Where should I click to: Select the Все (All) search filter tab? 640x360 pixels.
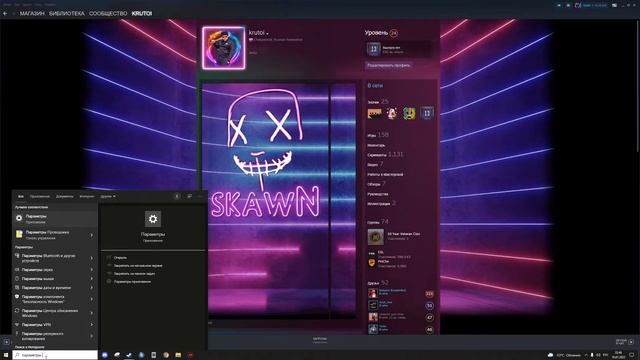coord(20,196)
